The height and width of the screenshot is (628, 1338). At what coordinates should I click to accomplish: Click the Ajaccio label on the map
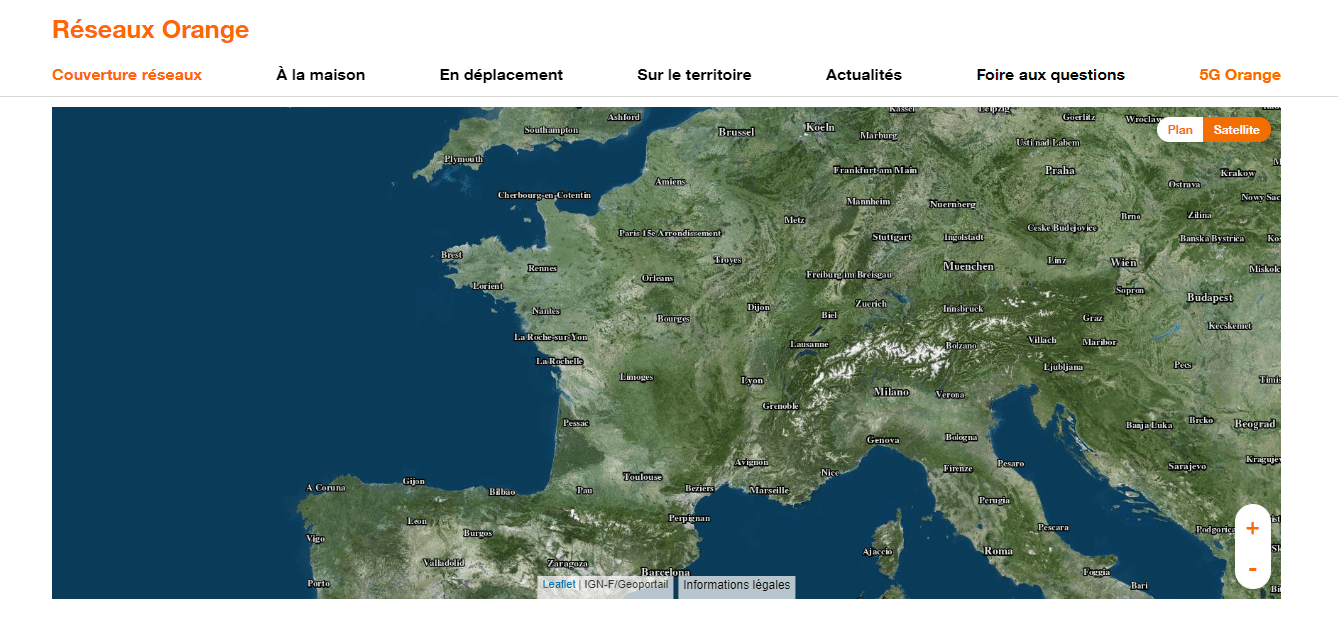click(x=878, y=552)
